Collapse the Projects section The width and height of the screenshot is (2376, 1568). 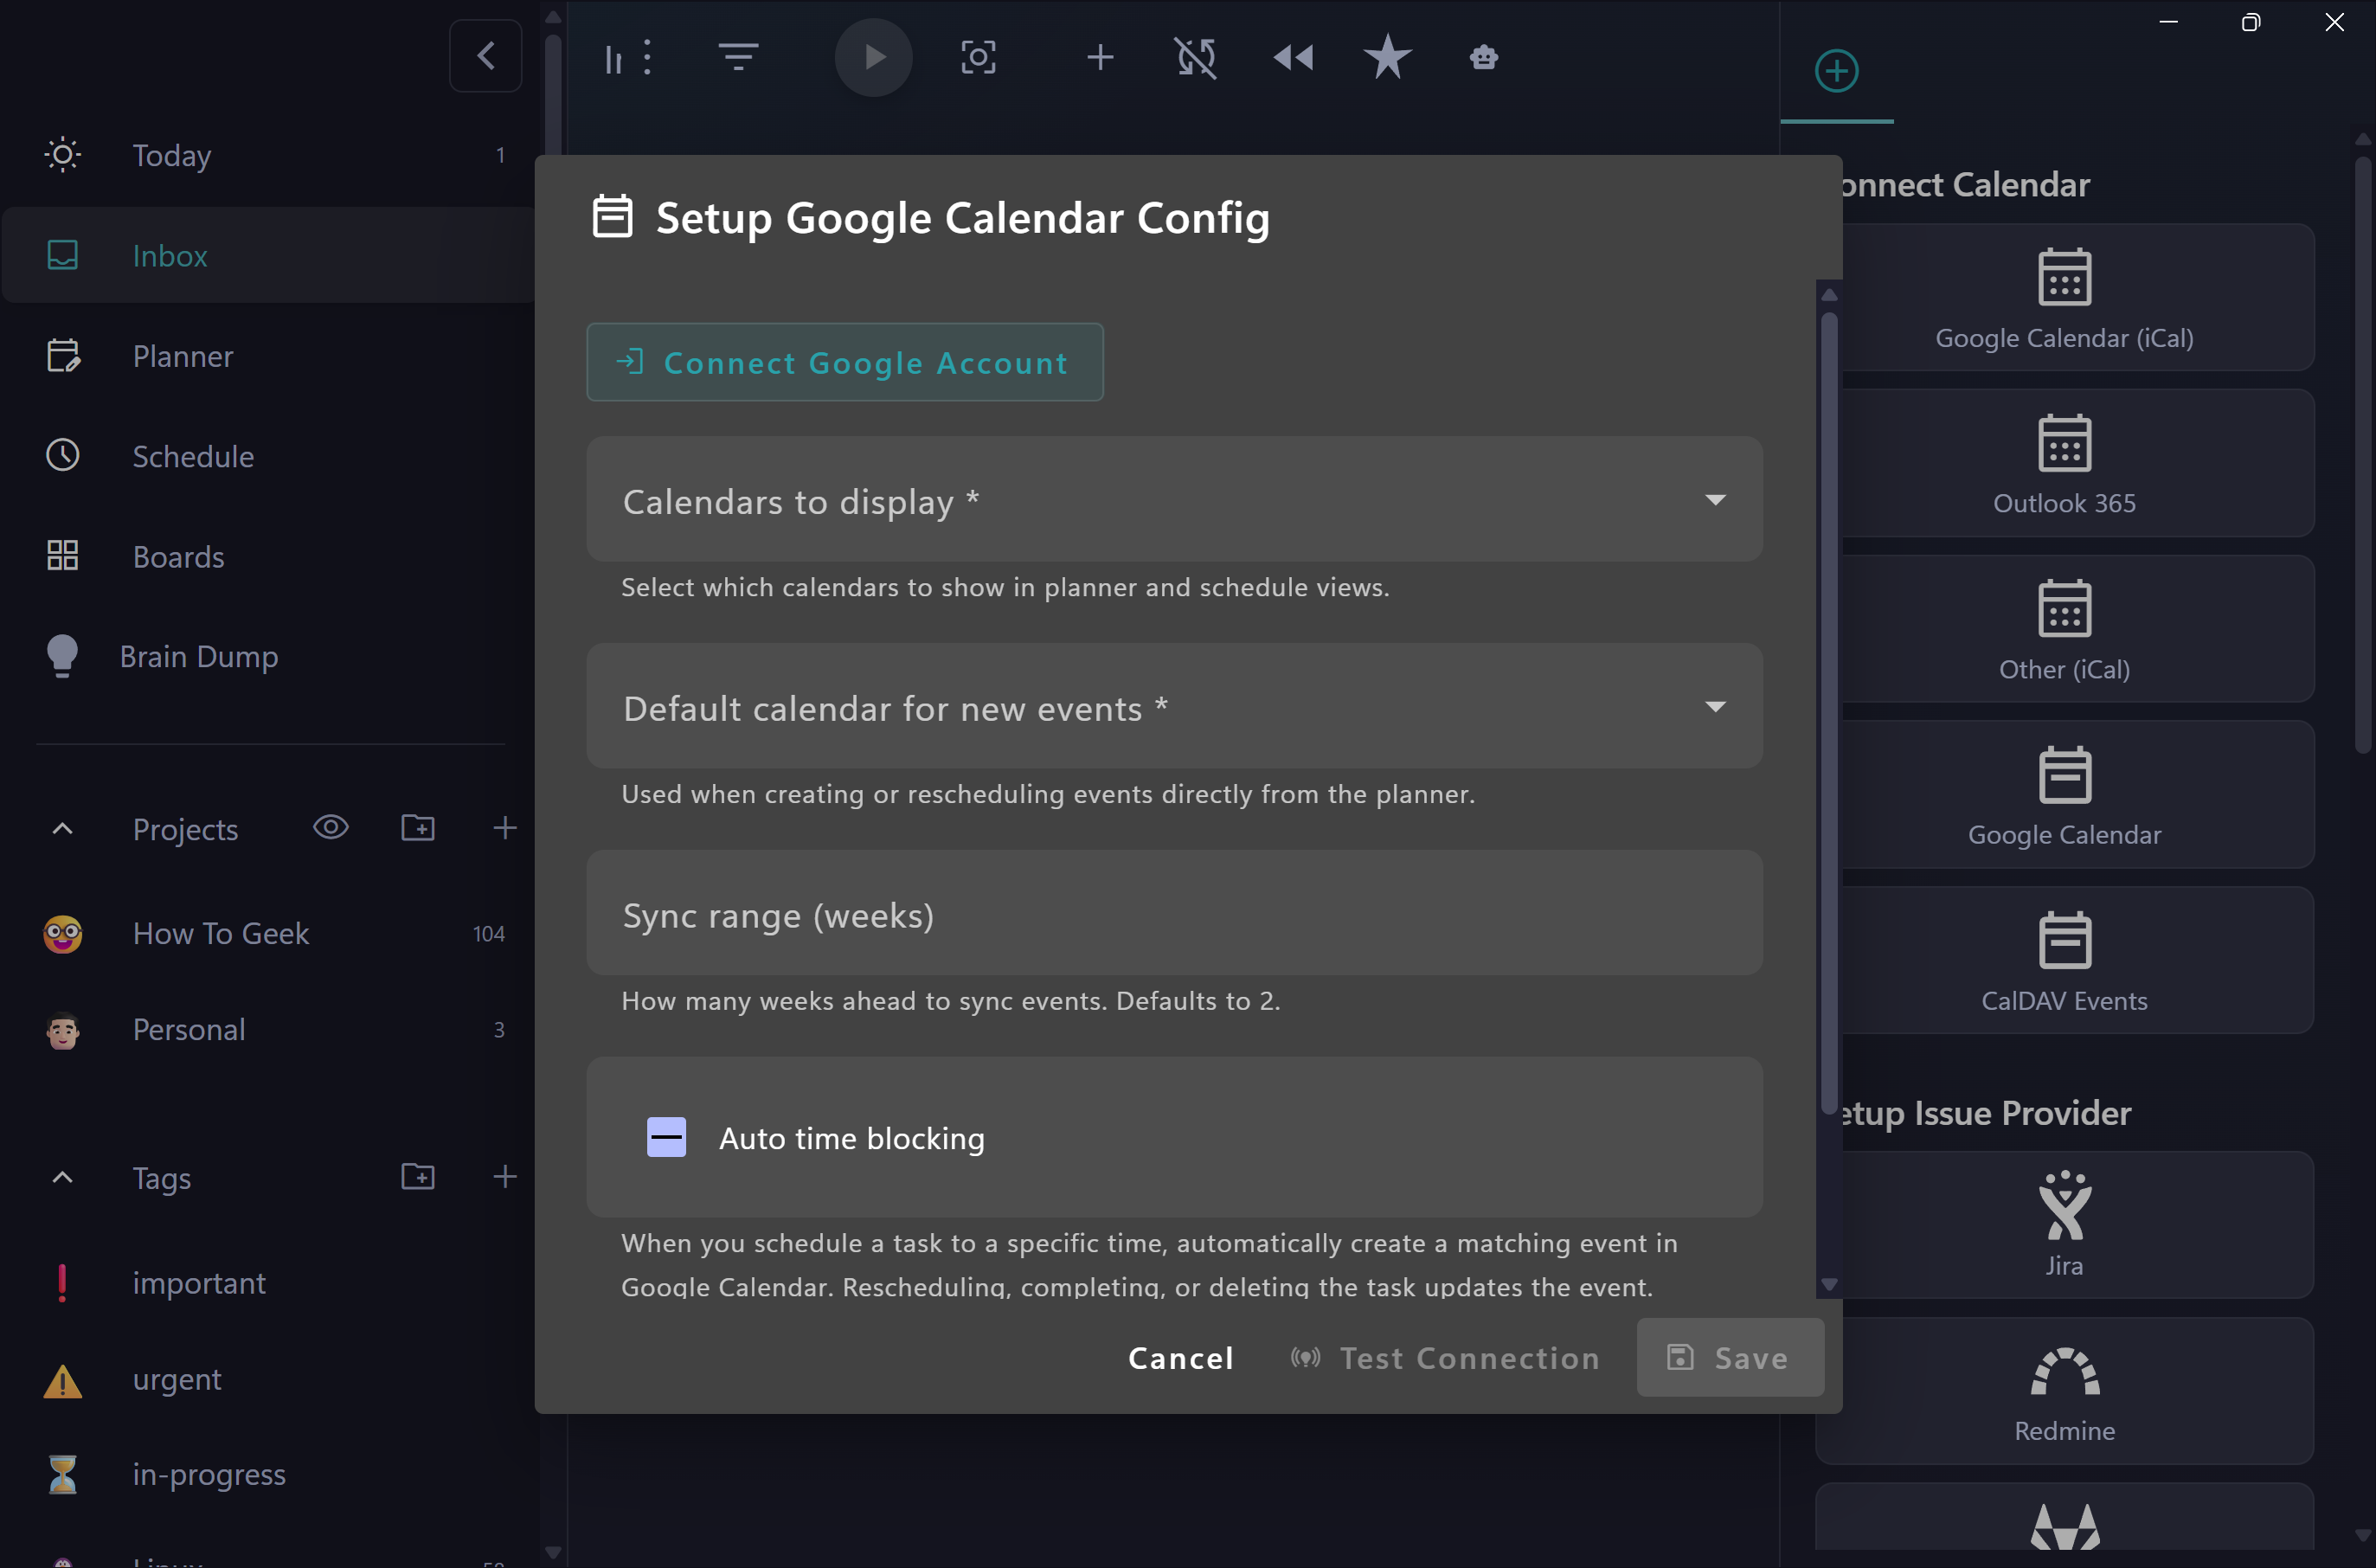click(62, 829)
